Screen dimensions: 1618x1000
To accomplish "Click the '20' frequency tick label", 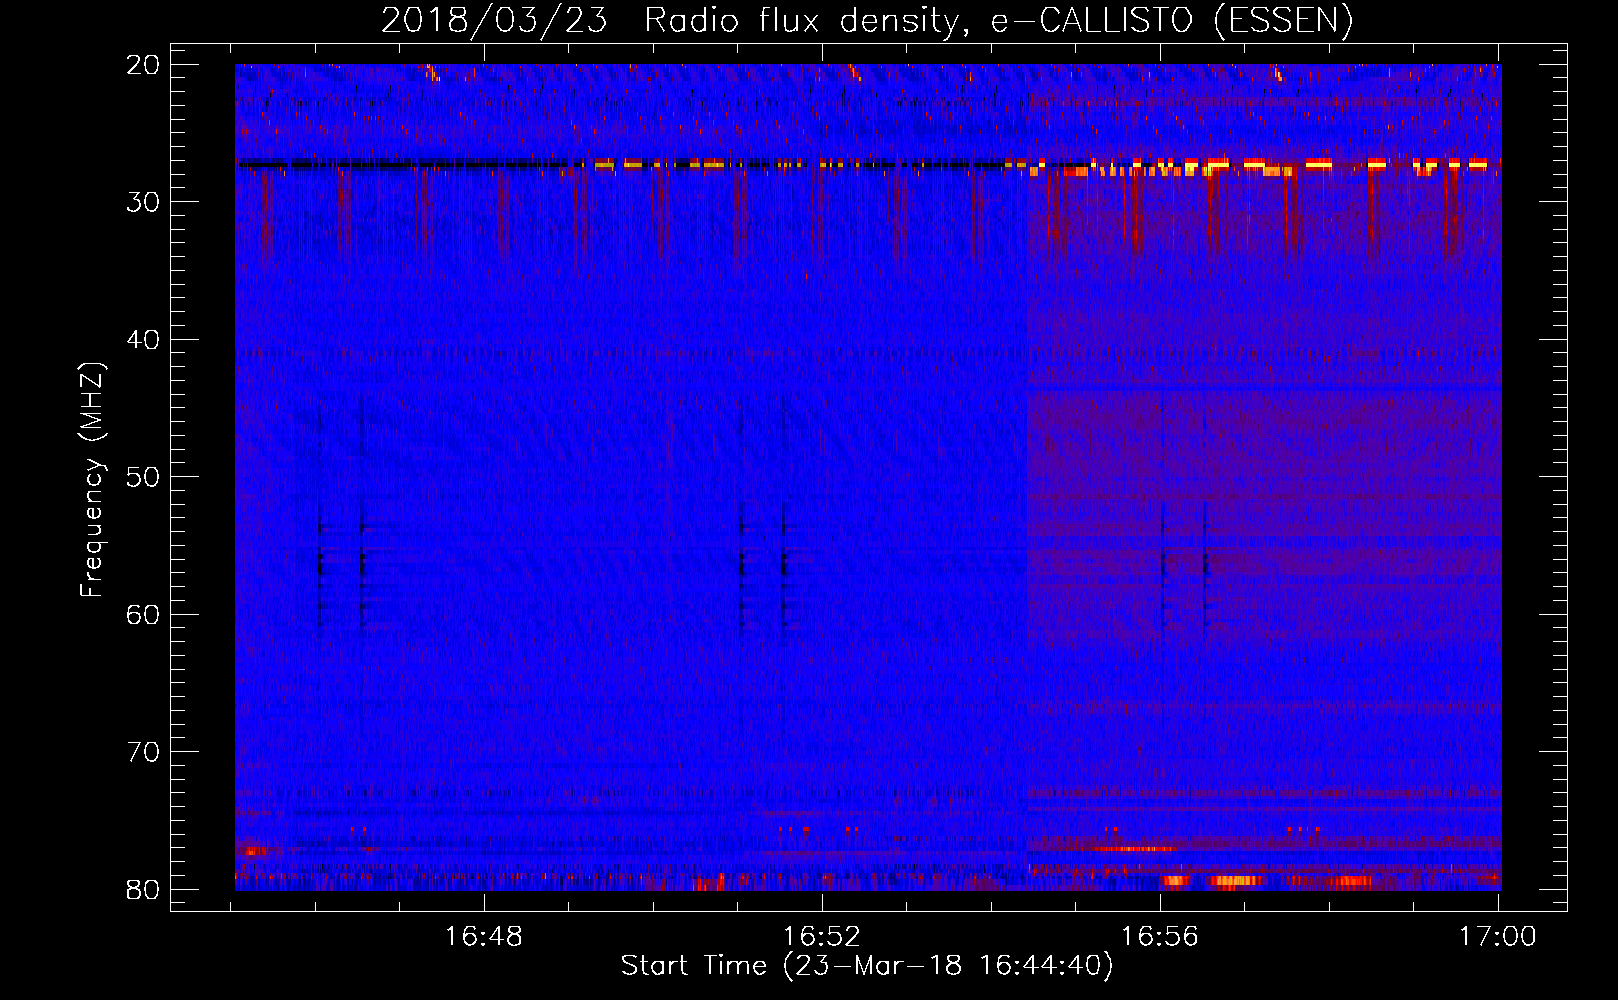I will 144,65.
